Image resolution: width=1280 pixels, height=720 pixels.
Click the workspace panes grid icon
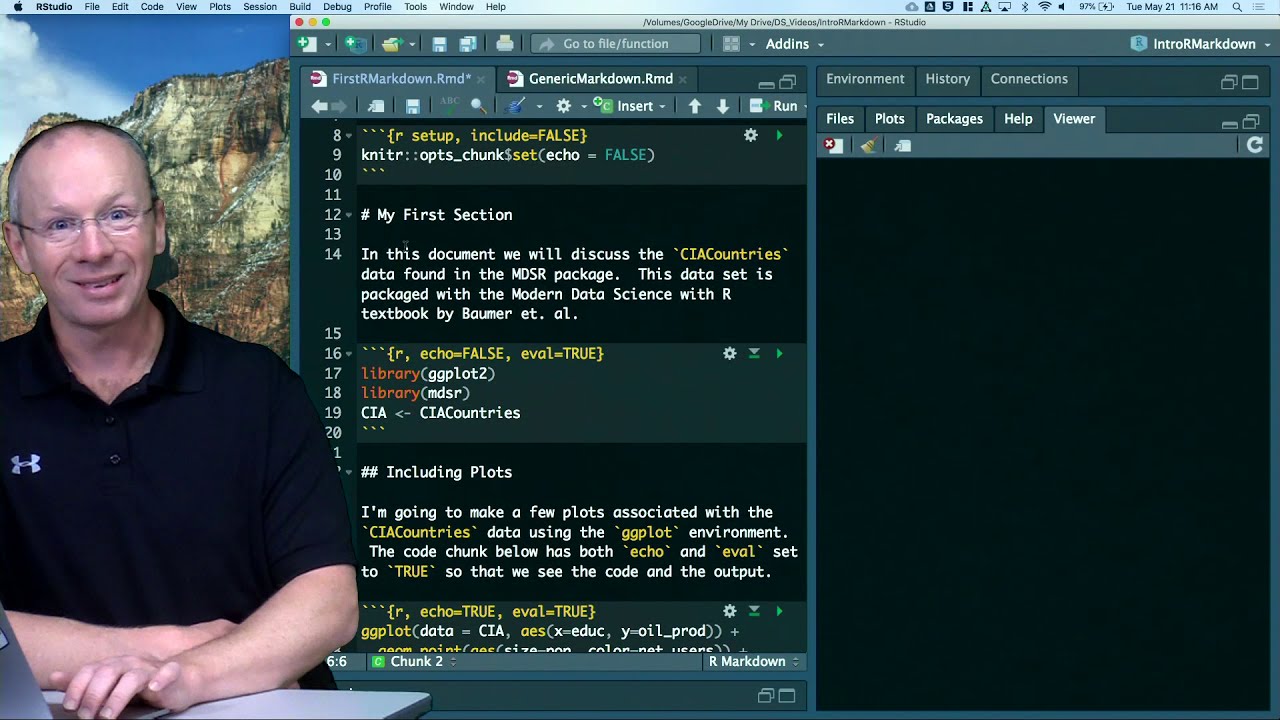pyautogui.click(x=731, y=44)
